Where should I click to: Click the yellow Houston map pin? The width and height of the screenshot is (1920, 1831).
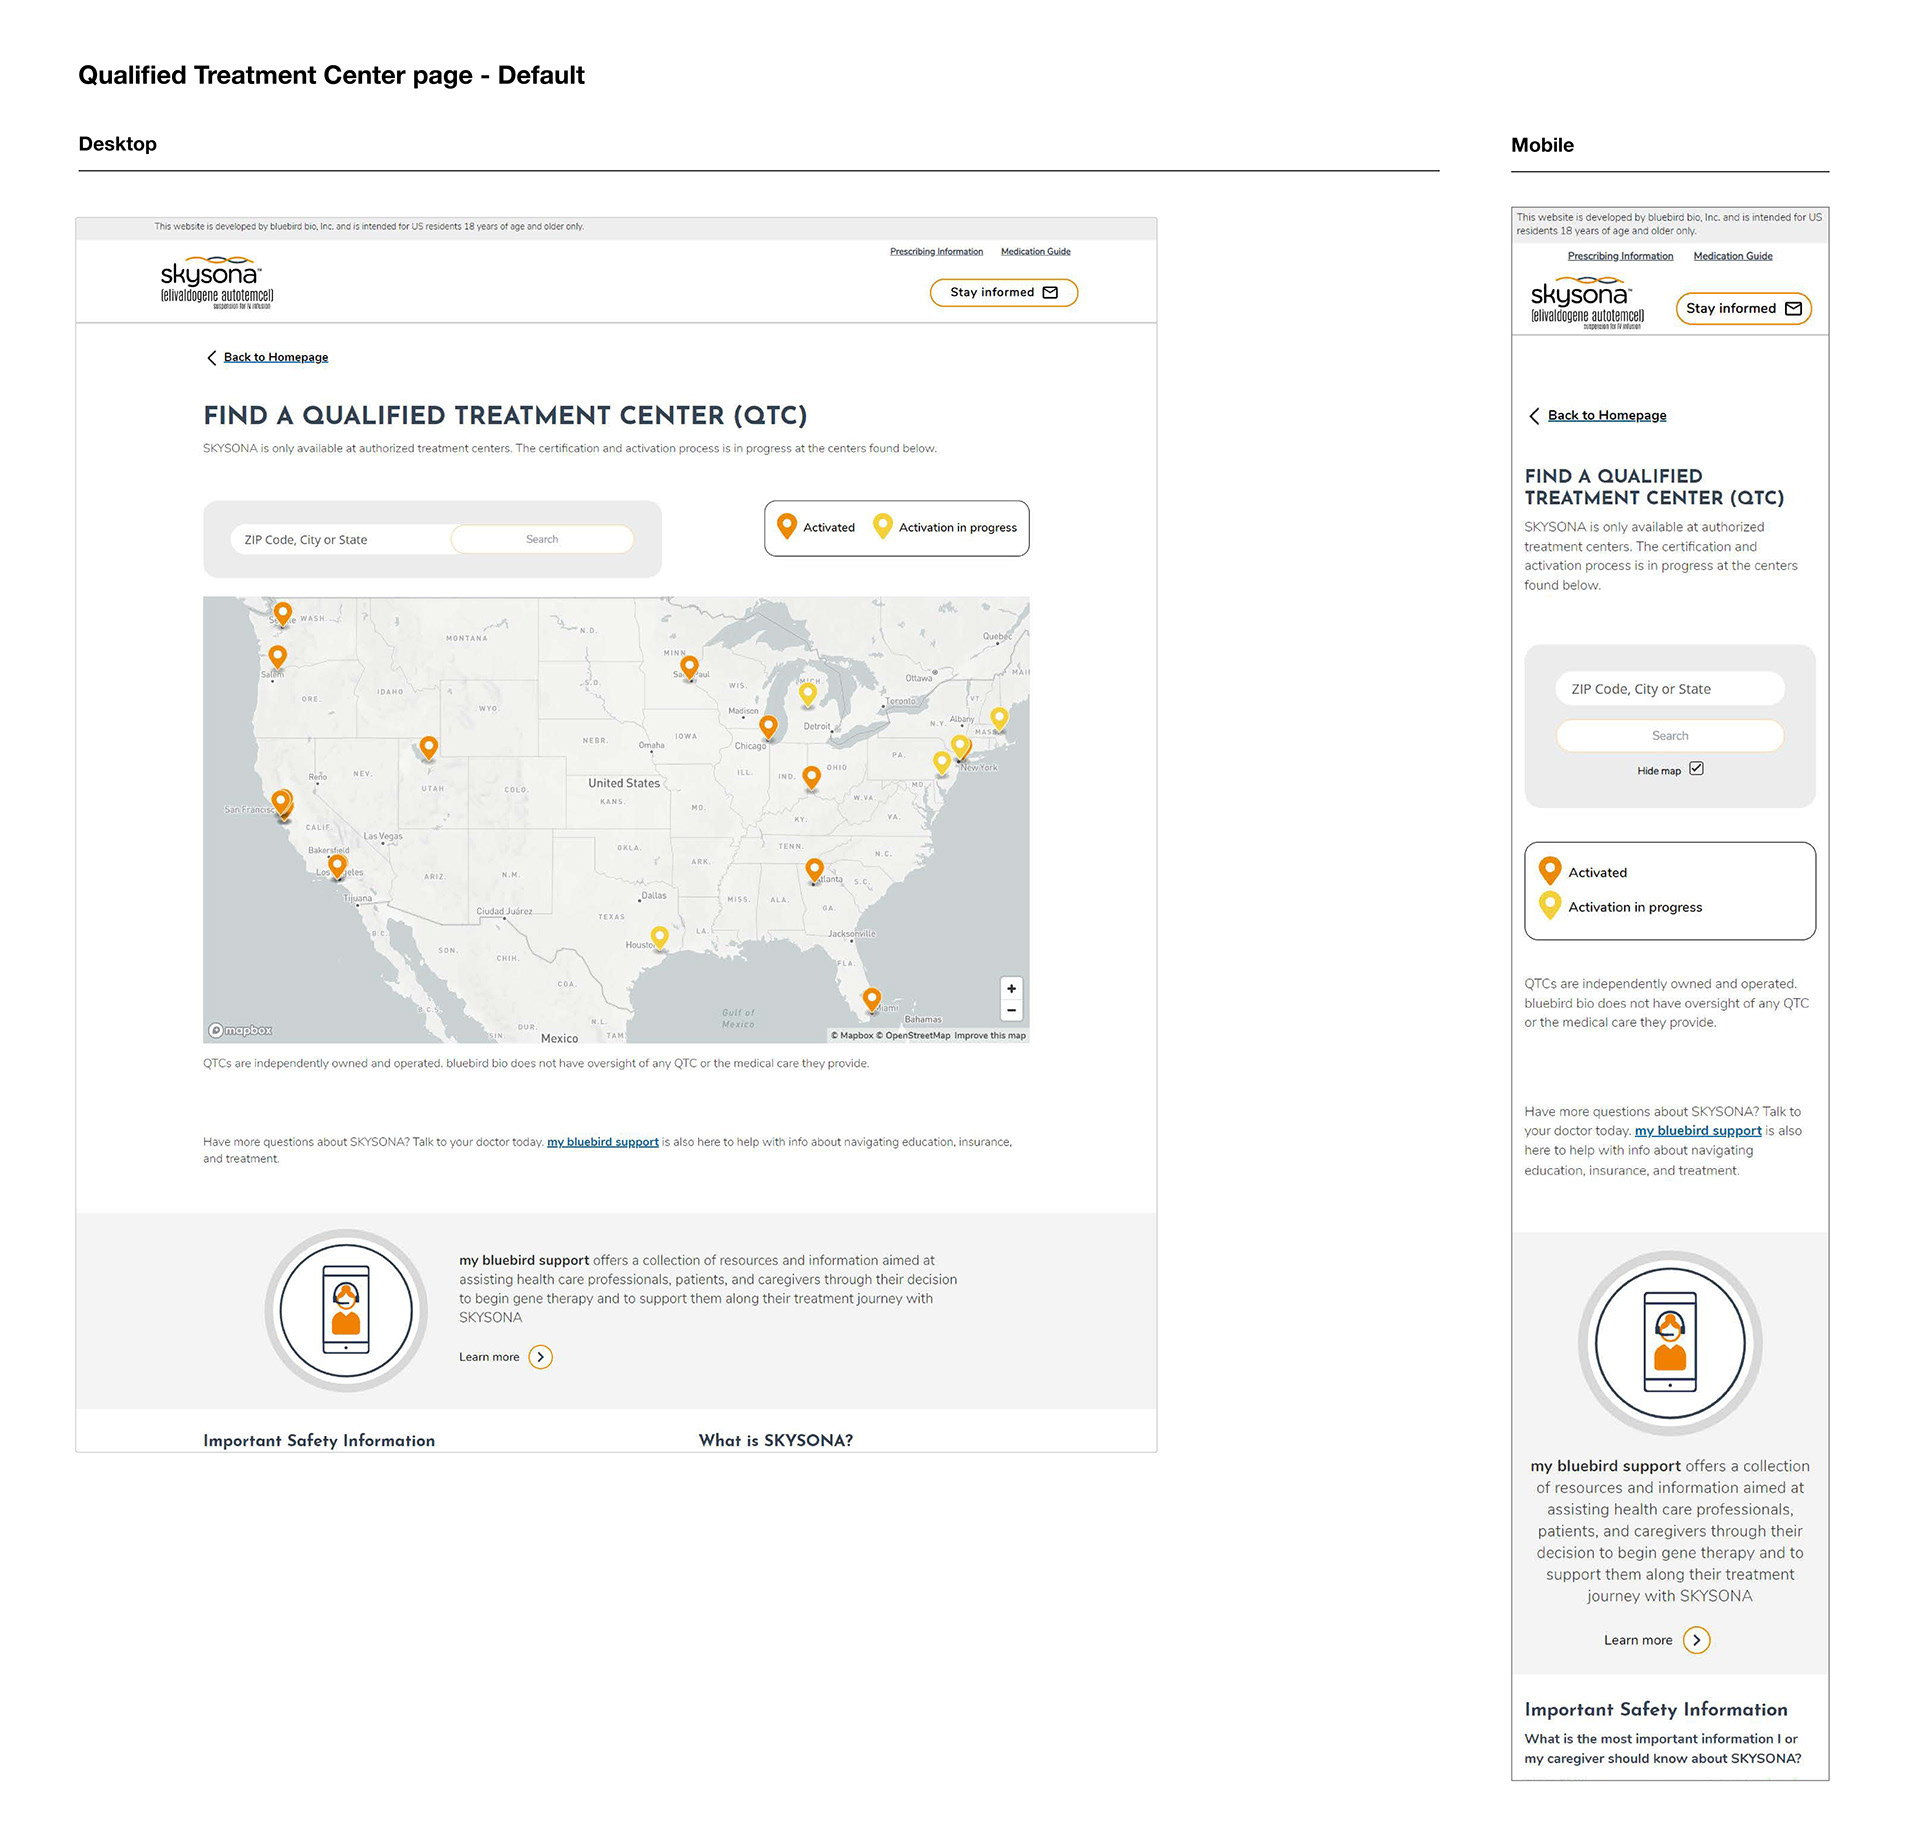tap(659, 937)
